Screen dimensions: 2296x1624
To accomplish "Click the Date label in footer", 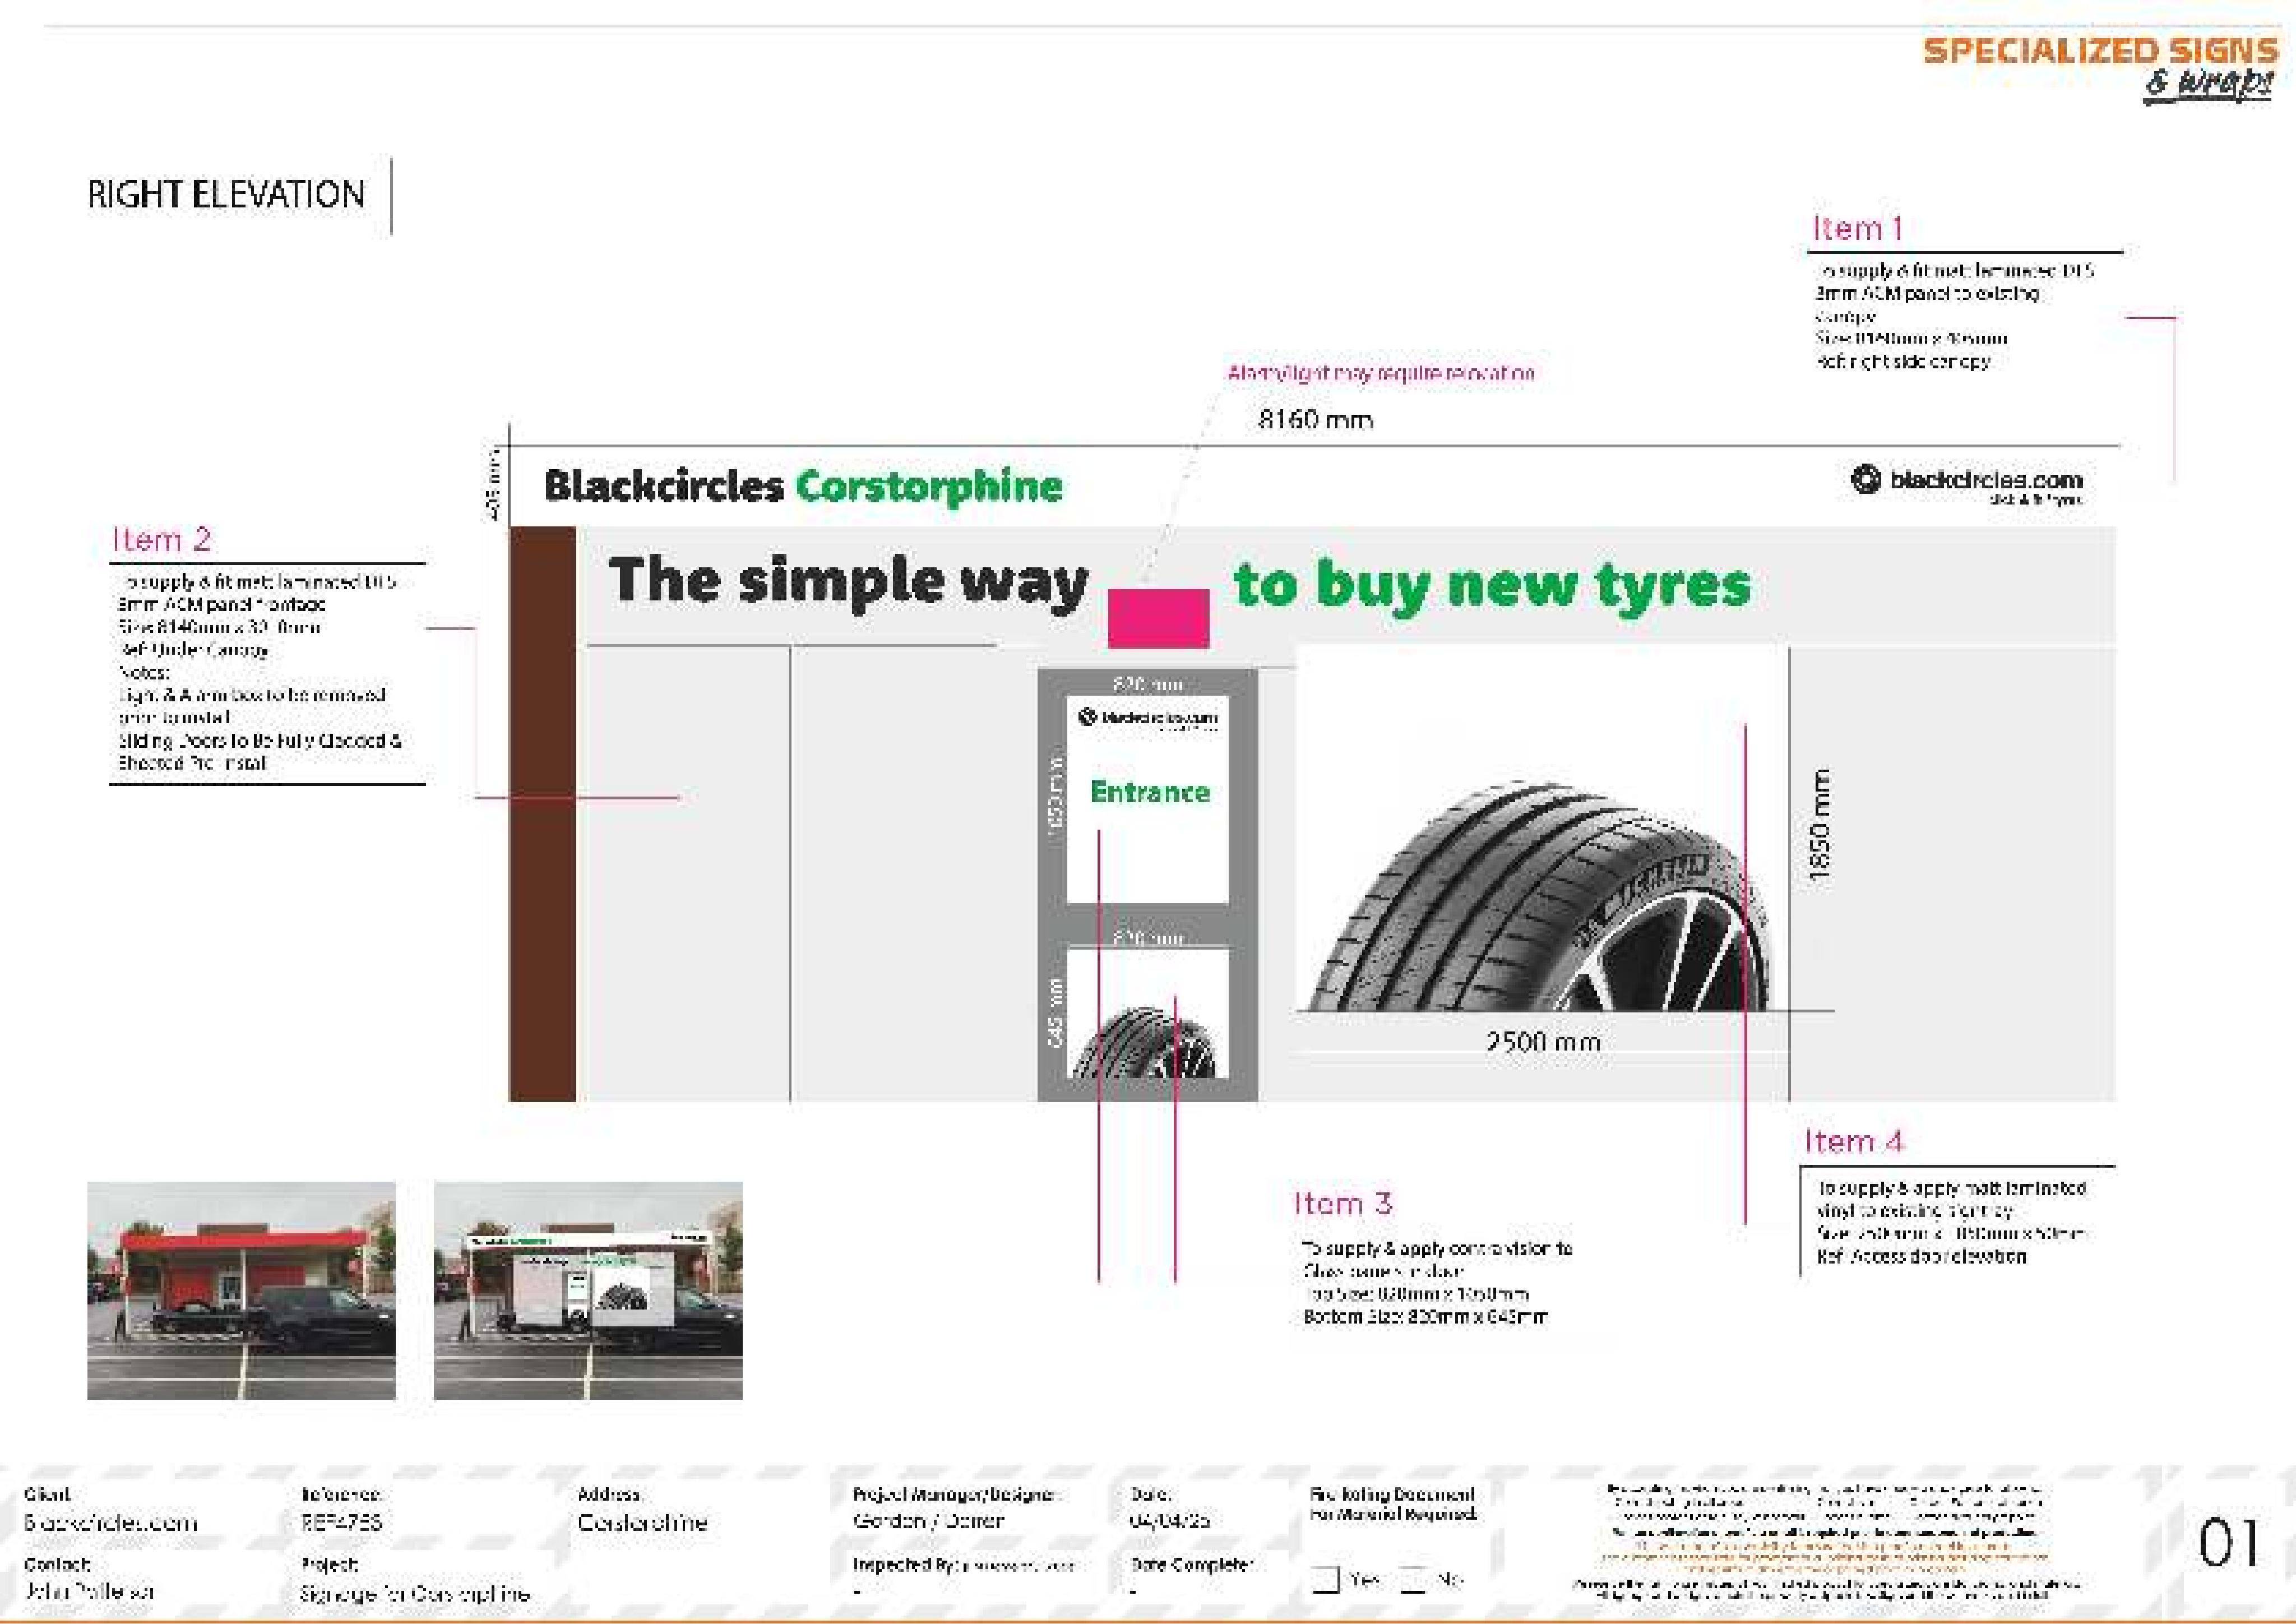I will coord(1151,1495).
